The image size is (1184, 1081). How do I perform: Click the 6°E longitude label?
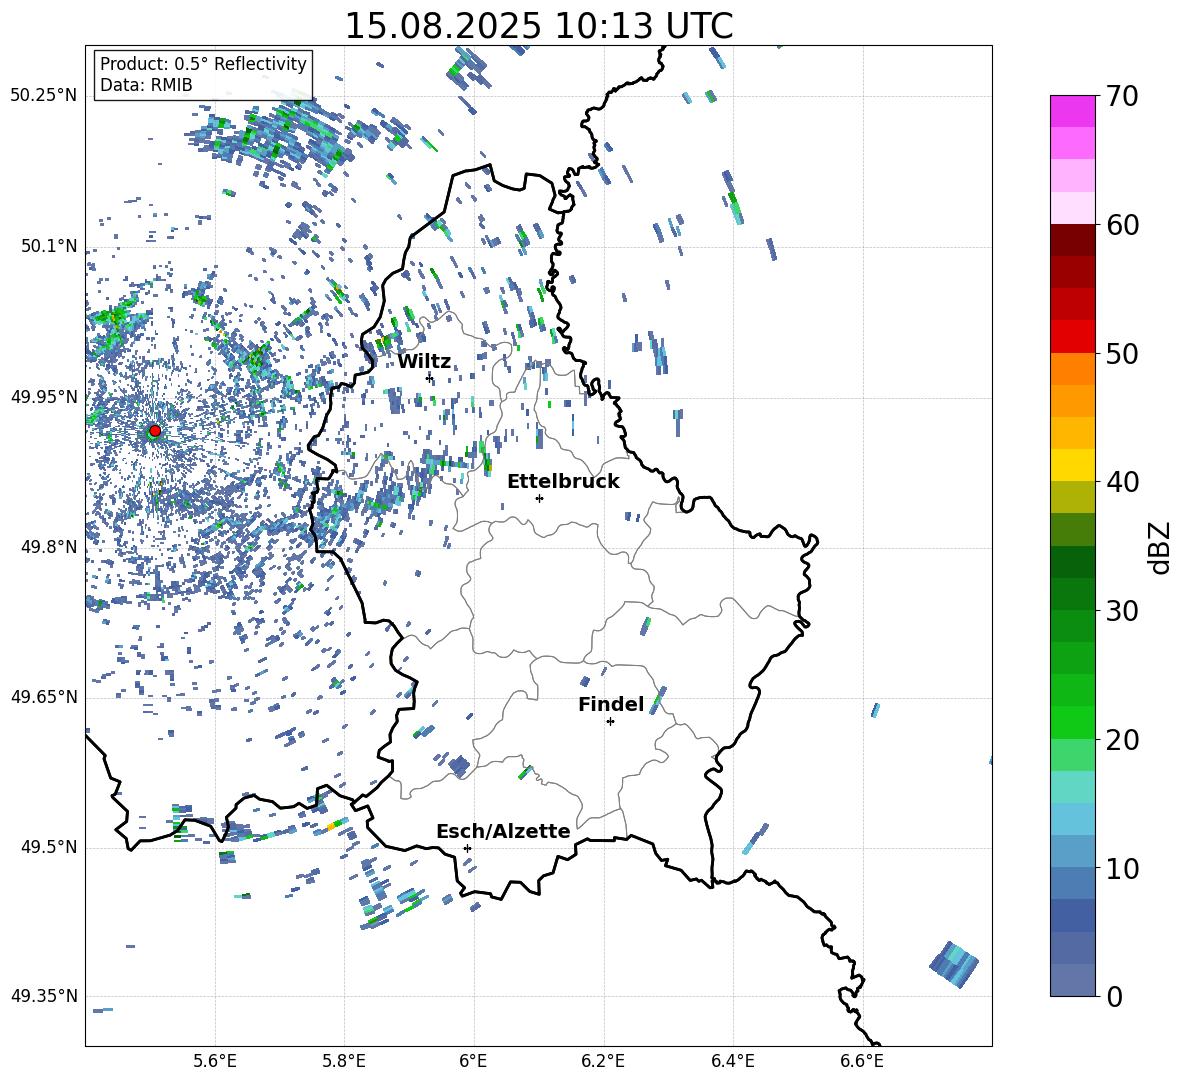point(473,1061)
